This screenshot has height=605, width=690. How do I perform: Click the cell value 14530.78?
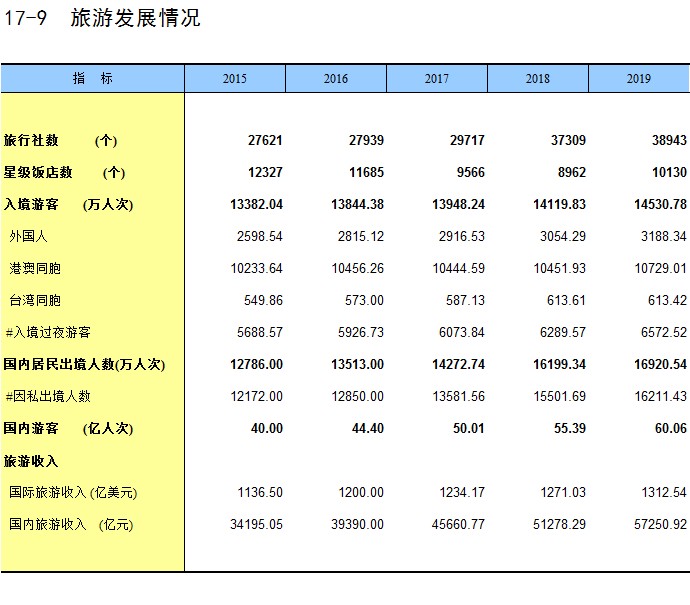[660, 205]
